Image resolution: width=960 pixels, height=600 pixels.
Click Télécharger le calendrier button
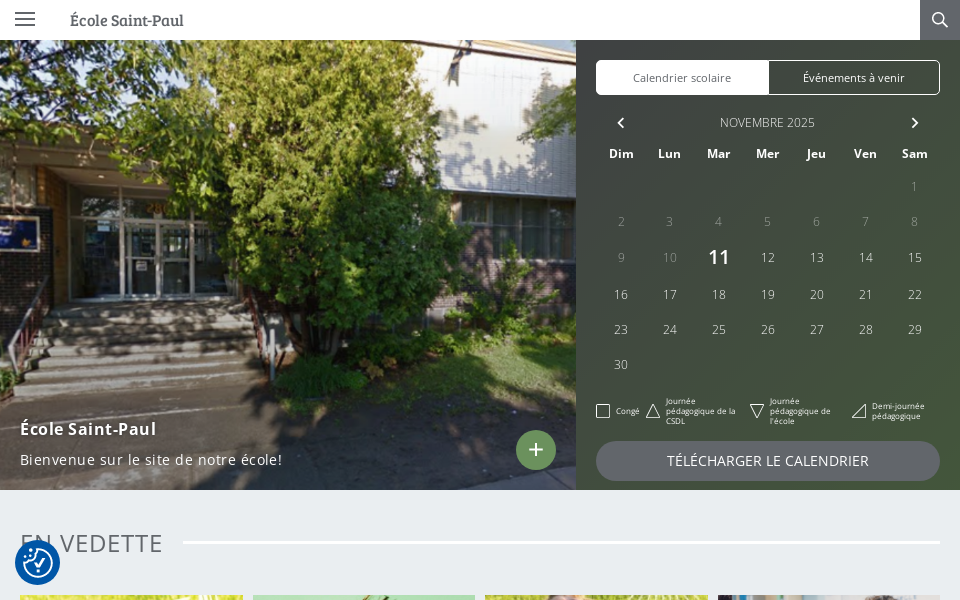point(768,461)
